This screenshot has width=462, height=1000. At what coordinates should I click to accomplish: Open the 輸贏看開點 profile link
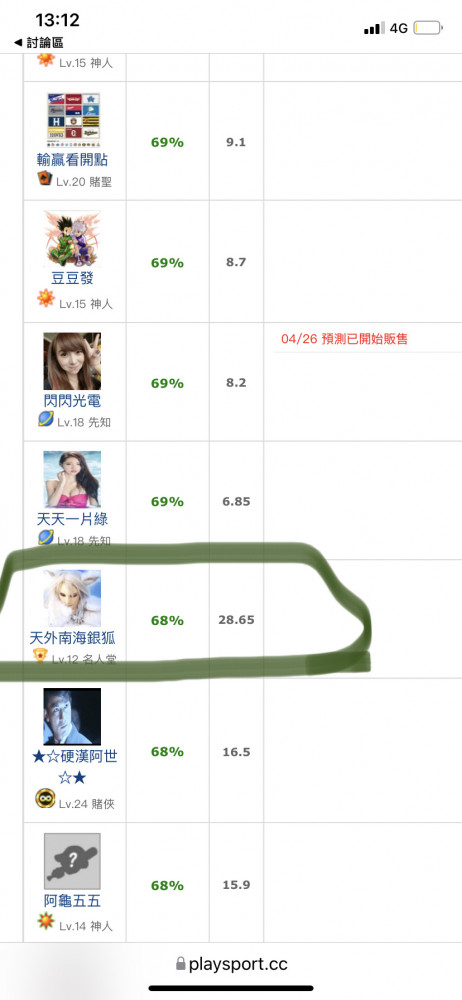(73, 159)
